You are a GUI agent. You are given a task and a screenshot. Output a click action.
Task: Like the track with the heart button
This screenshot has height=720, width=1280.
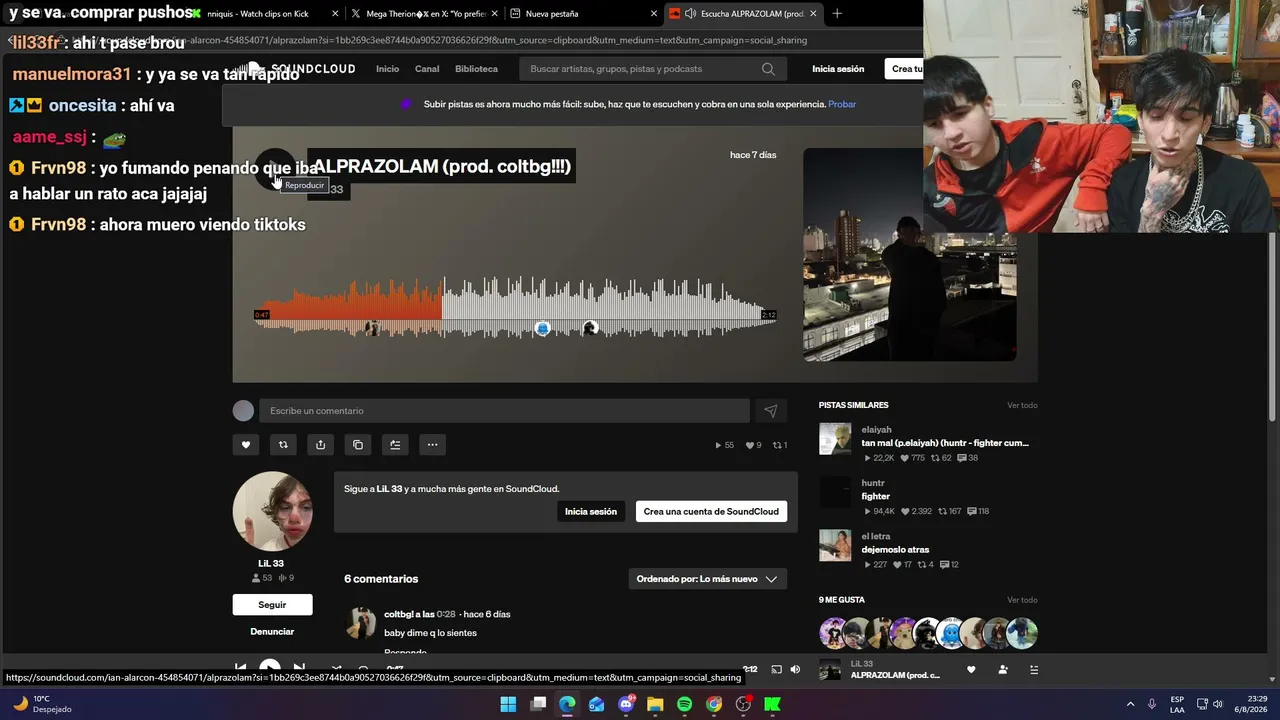pyautogui.click(x=246, y=445)
